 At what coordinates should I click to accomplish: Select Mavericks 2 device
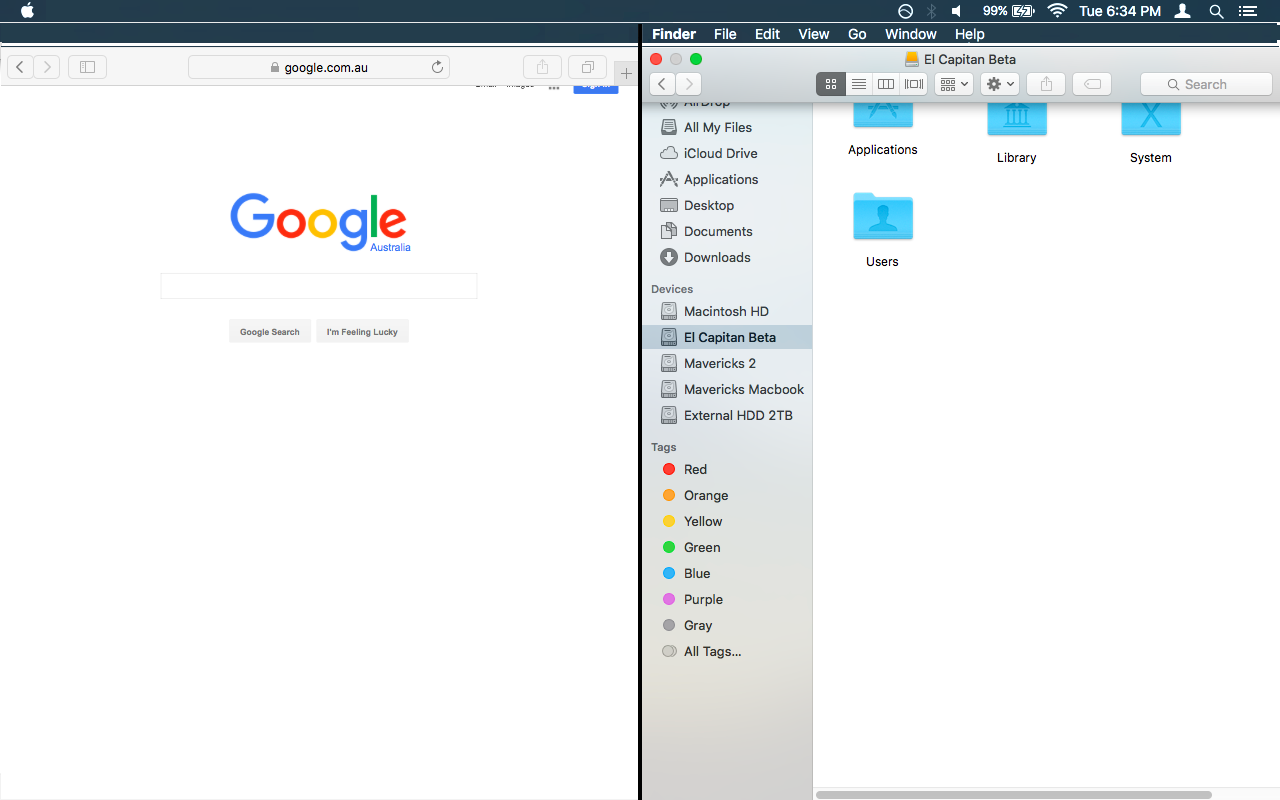[x=727, y=363]
